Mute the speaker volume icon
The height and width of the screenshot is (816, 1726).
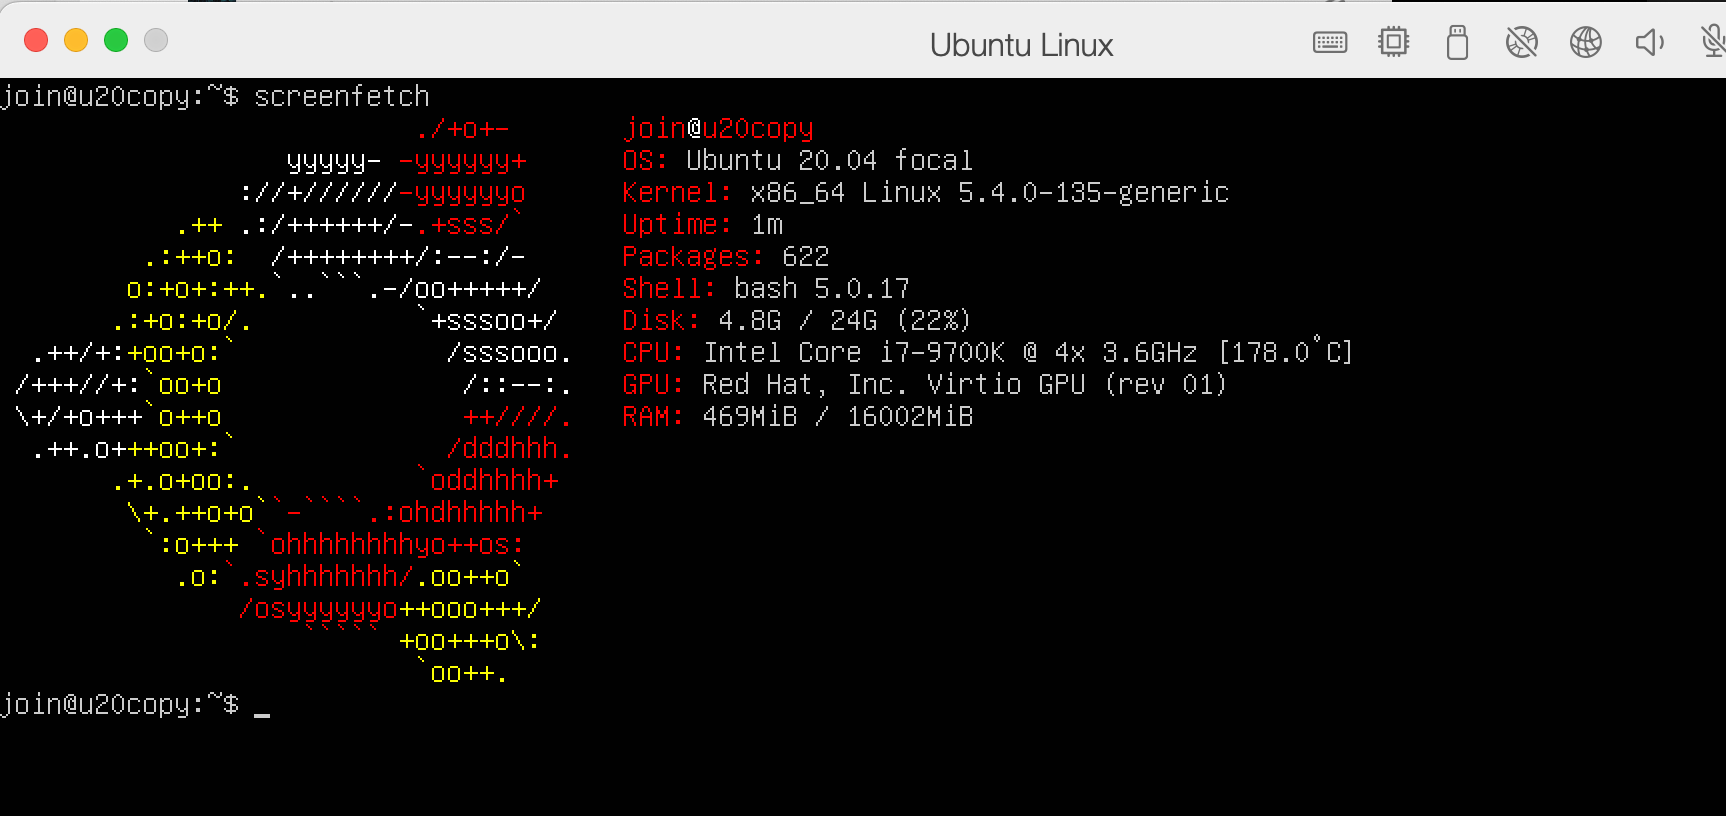tap(1649, 42)
